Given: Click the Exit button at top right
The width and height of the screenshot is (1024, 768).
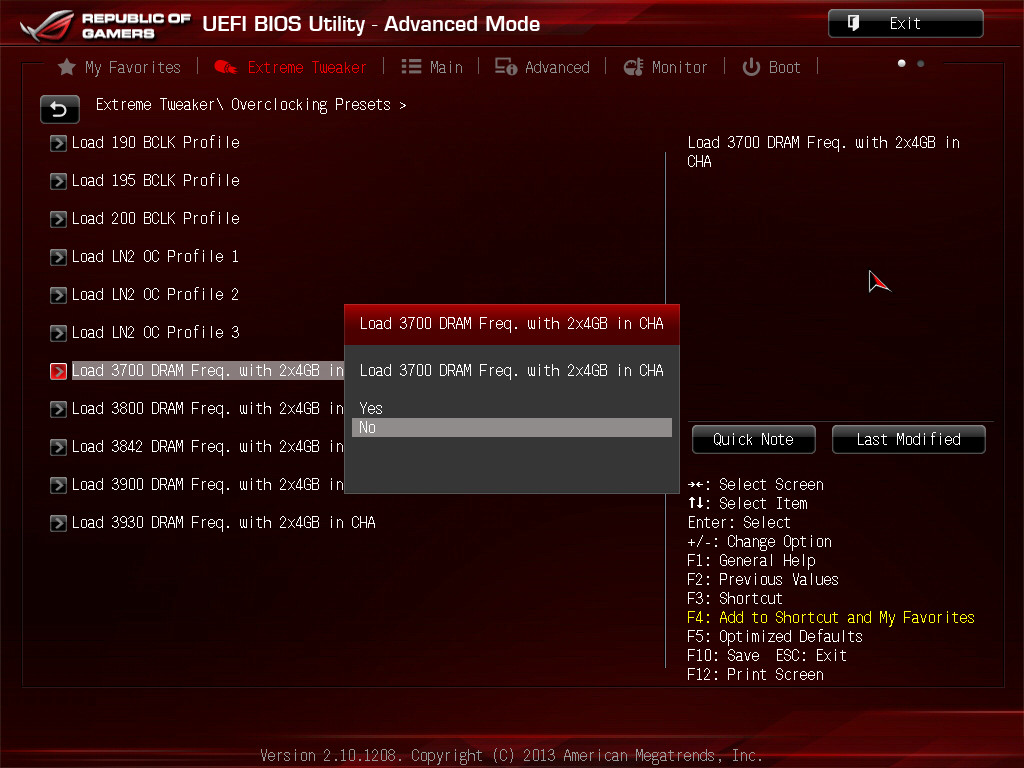Looking at the screenshot, I should (x=905, y=24).
